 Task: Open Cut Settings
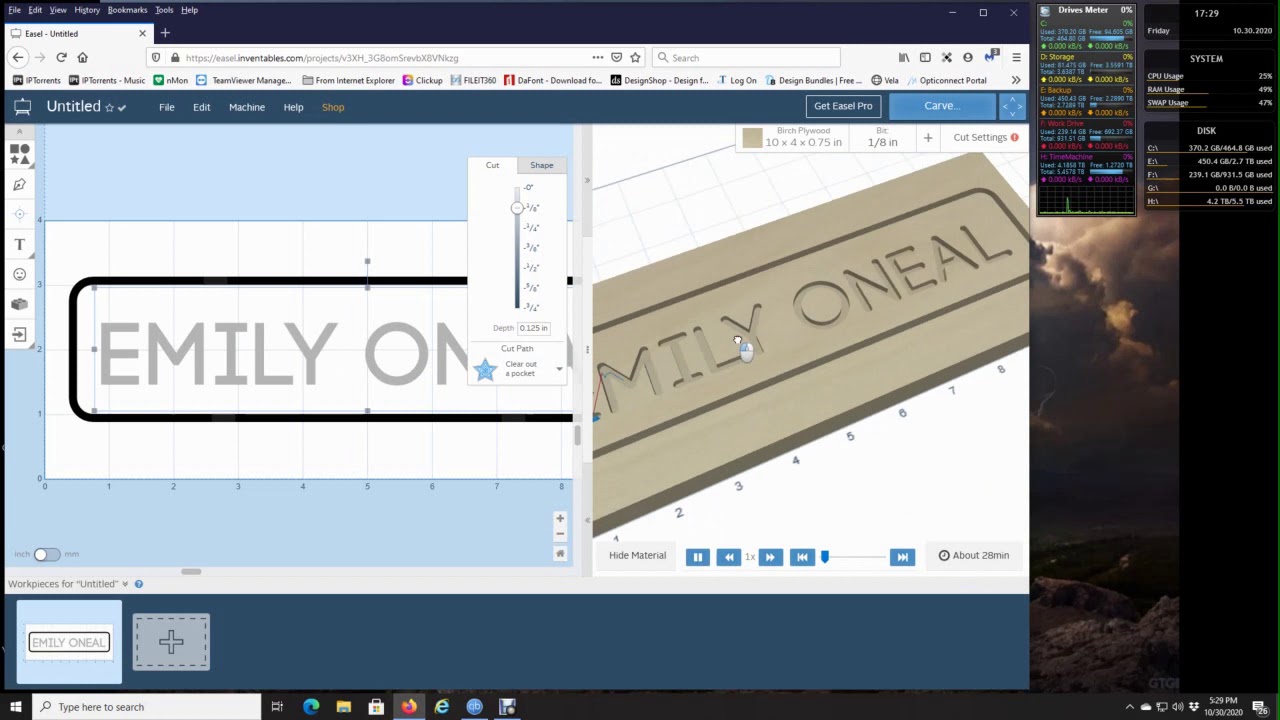click(985, 137)
